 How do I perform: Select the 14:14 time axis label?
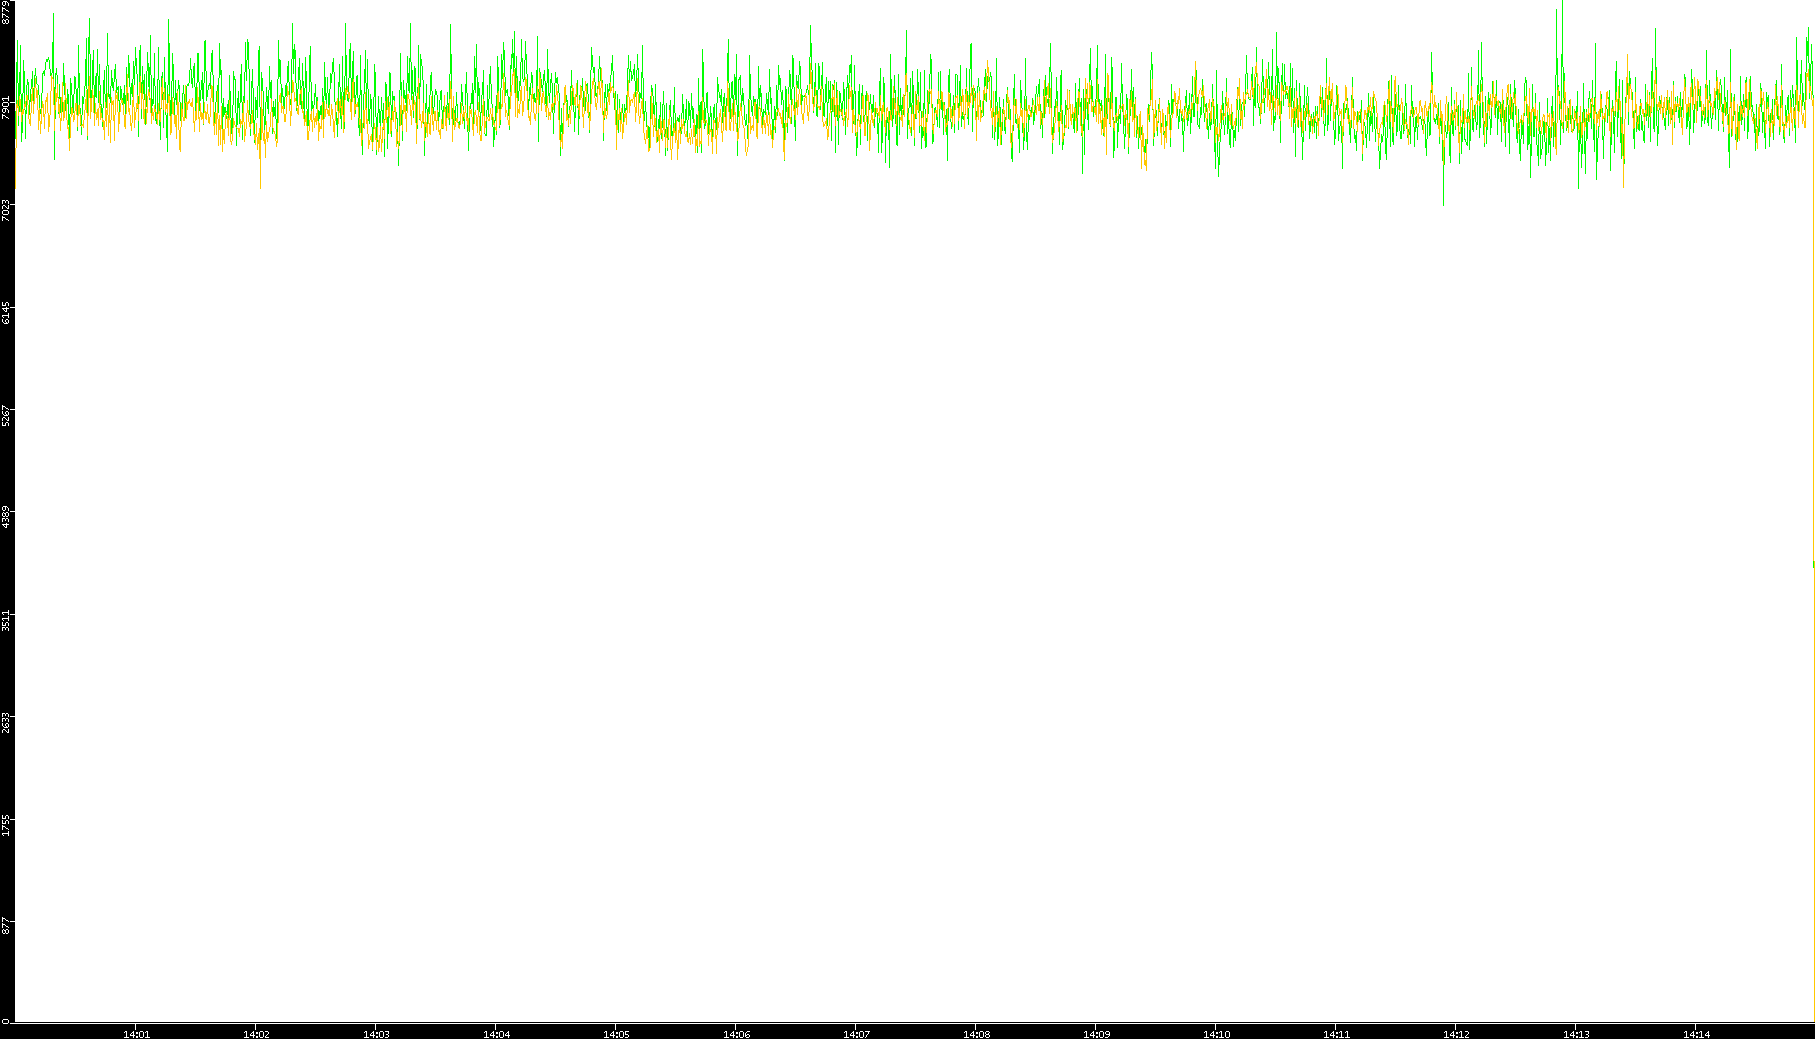(1696, 1034)
